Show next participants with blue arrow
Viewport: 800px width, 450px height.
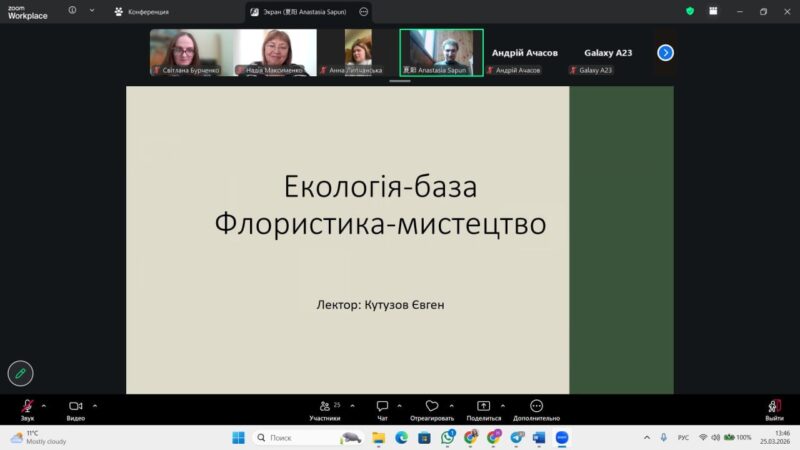tap(665, 52)
